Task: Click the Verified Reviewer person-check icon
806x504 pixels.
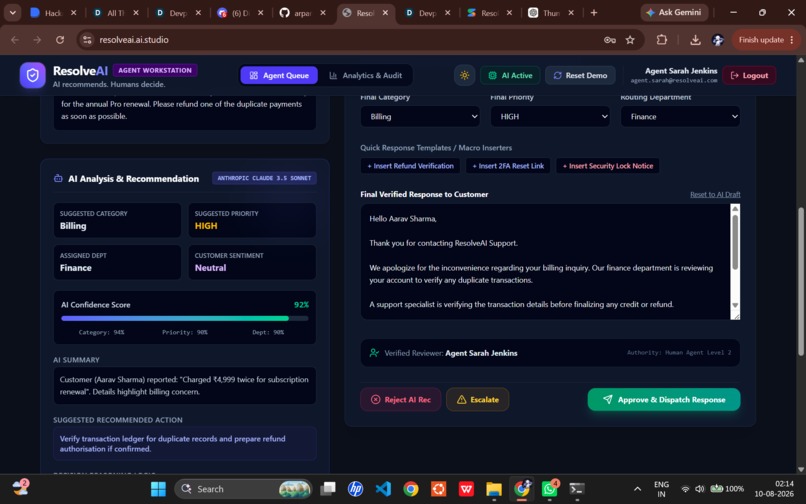Action: coord(374,353)
